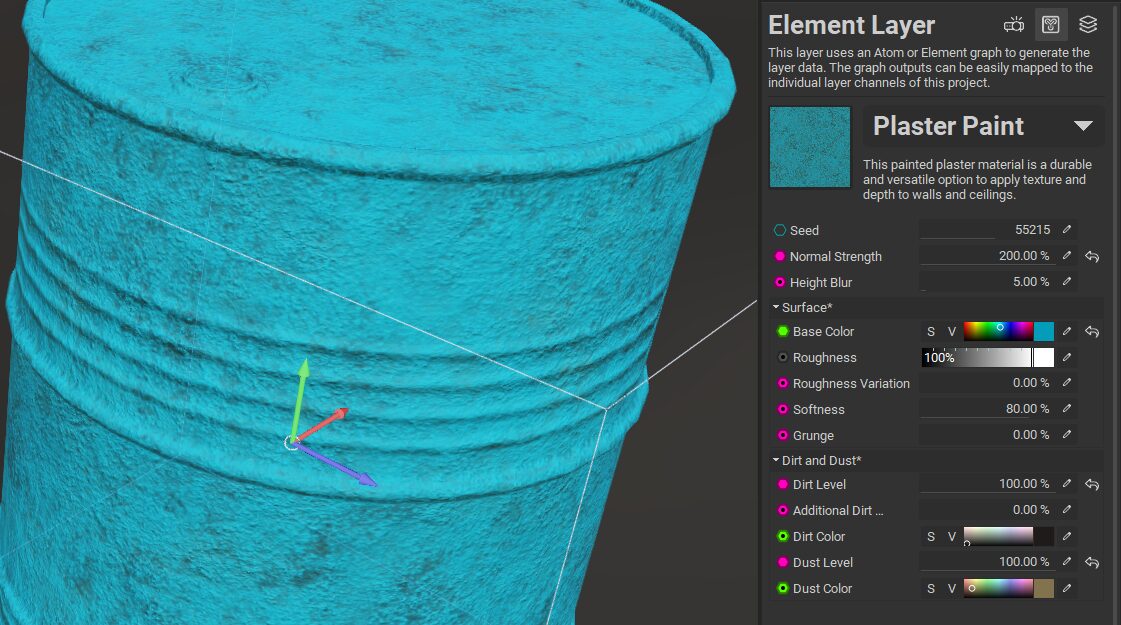Click the Plaster Paint material thumbnail preview
Image resolution: width=1121 pixels, height=625 pixels.
point(810,147)
